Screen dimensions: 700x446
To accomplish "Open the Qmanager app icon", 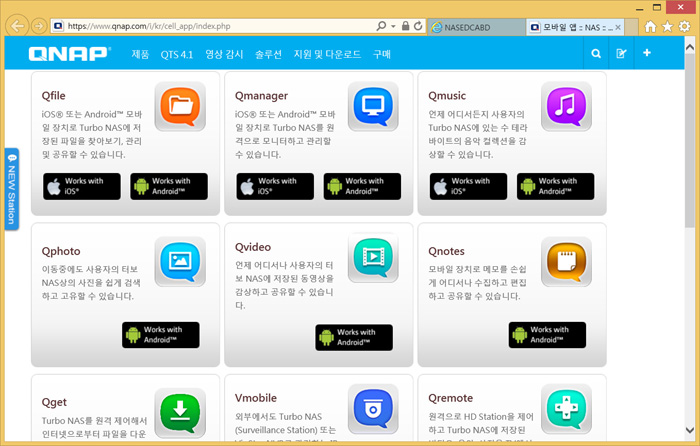I will (373, 106).
